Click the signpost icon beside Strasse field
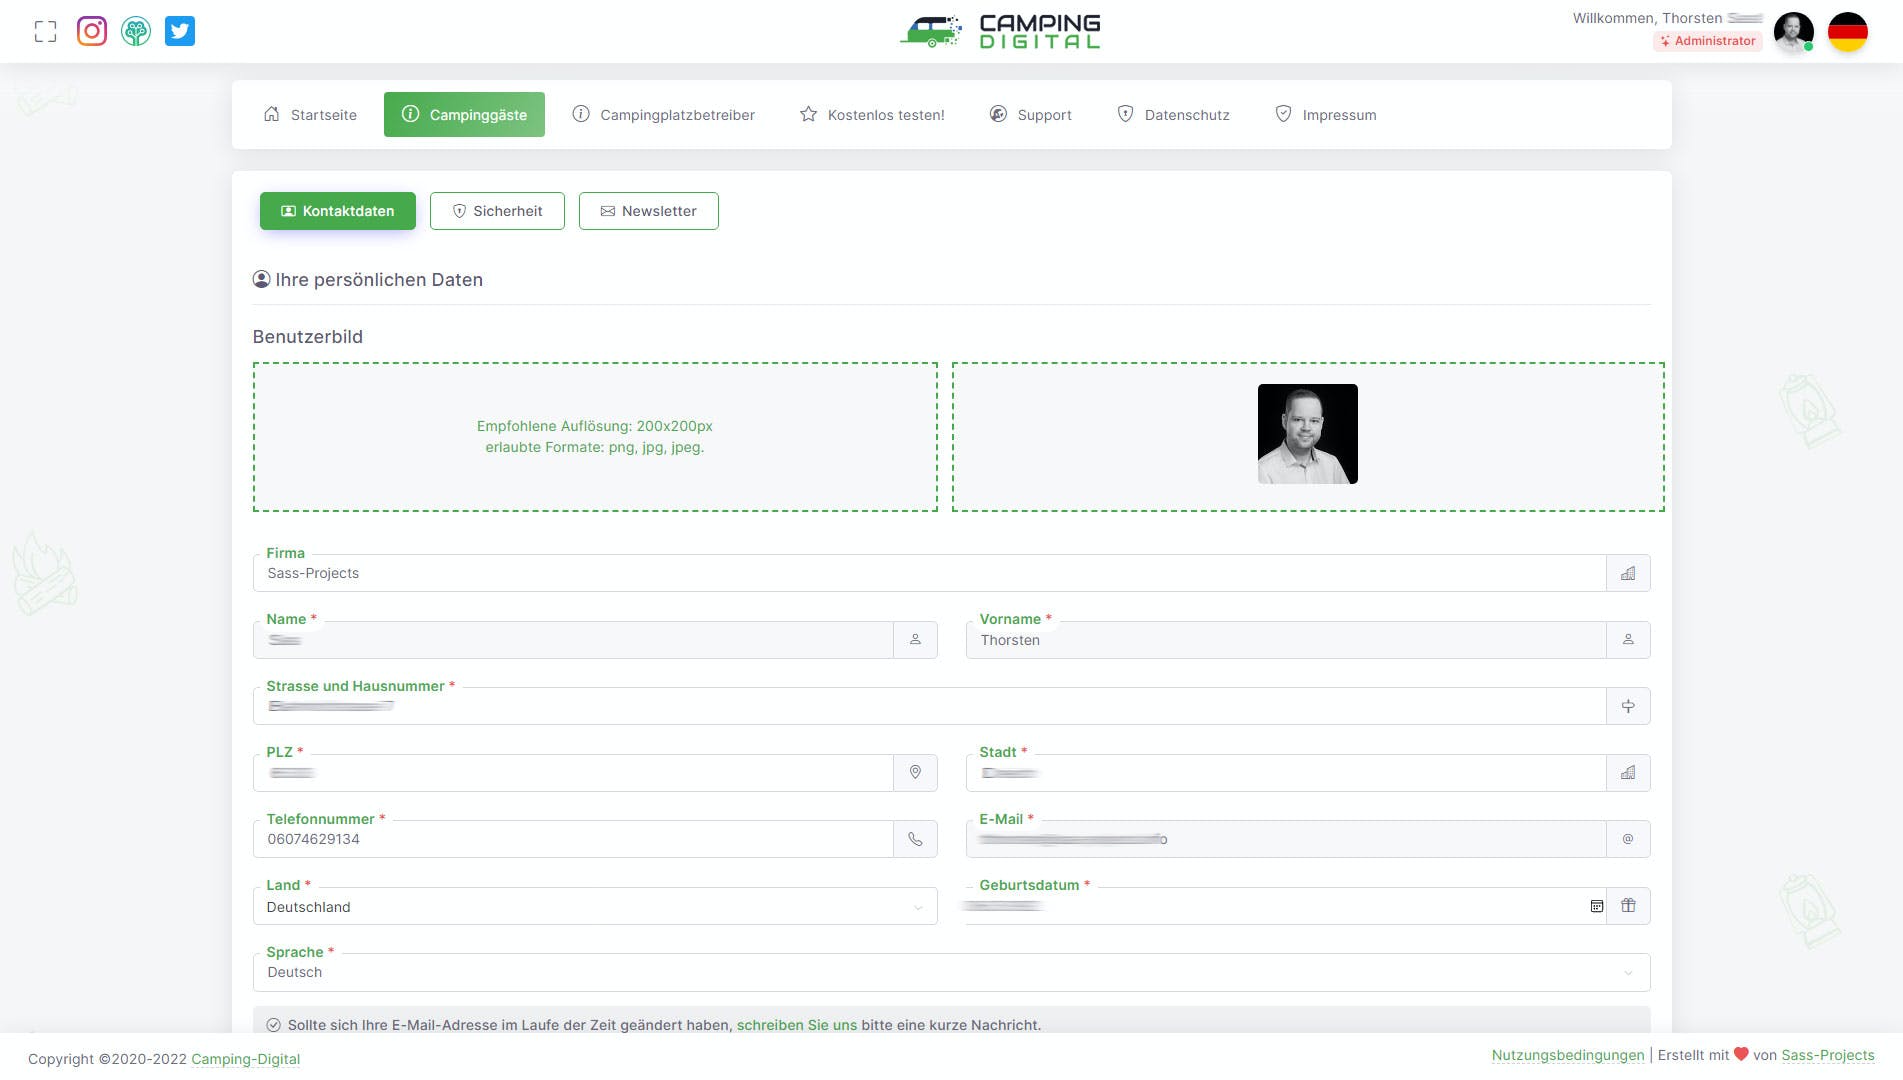 1628,706
